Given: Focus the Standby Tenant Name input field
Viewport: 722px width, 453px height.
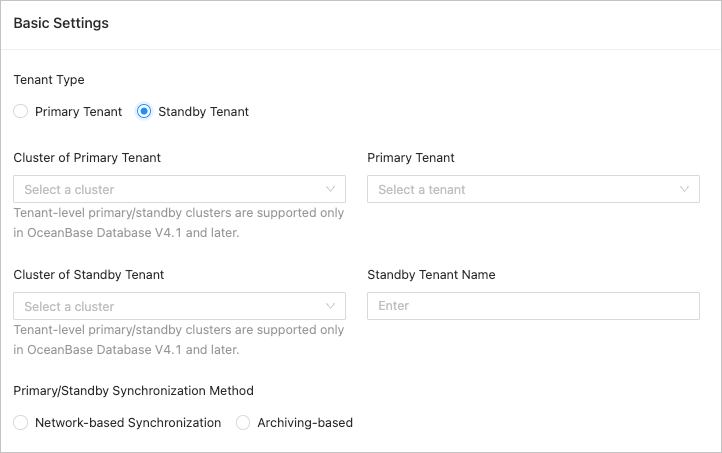Looking at the screenshot, I should 533,306.
